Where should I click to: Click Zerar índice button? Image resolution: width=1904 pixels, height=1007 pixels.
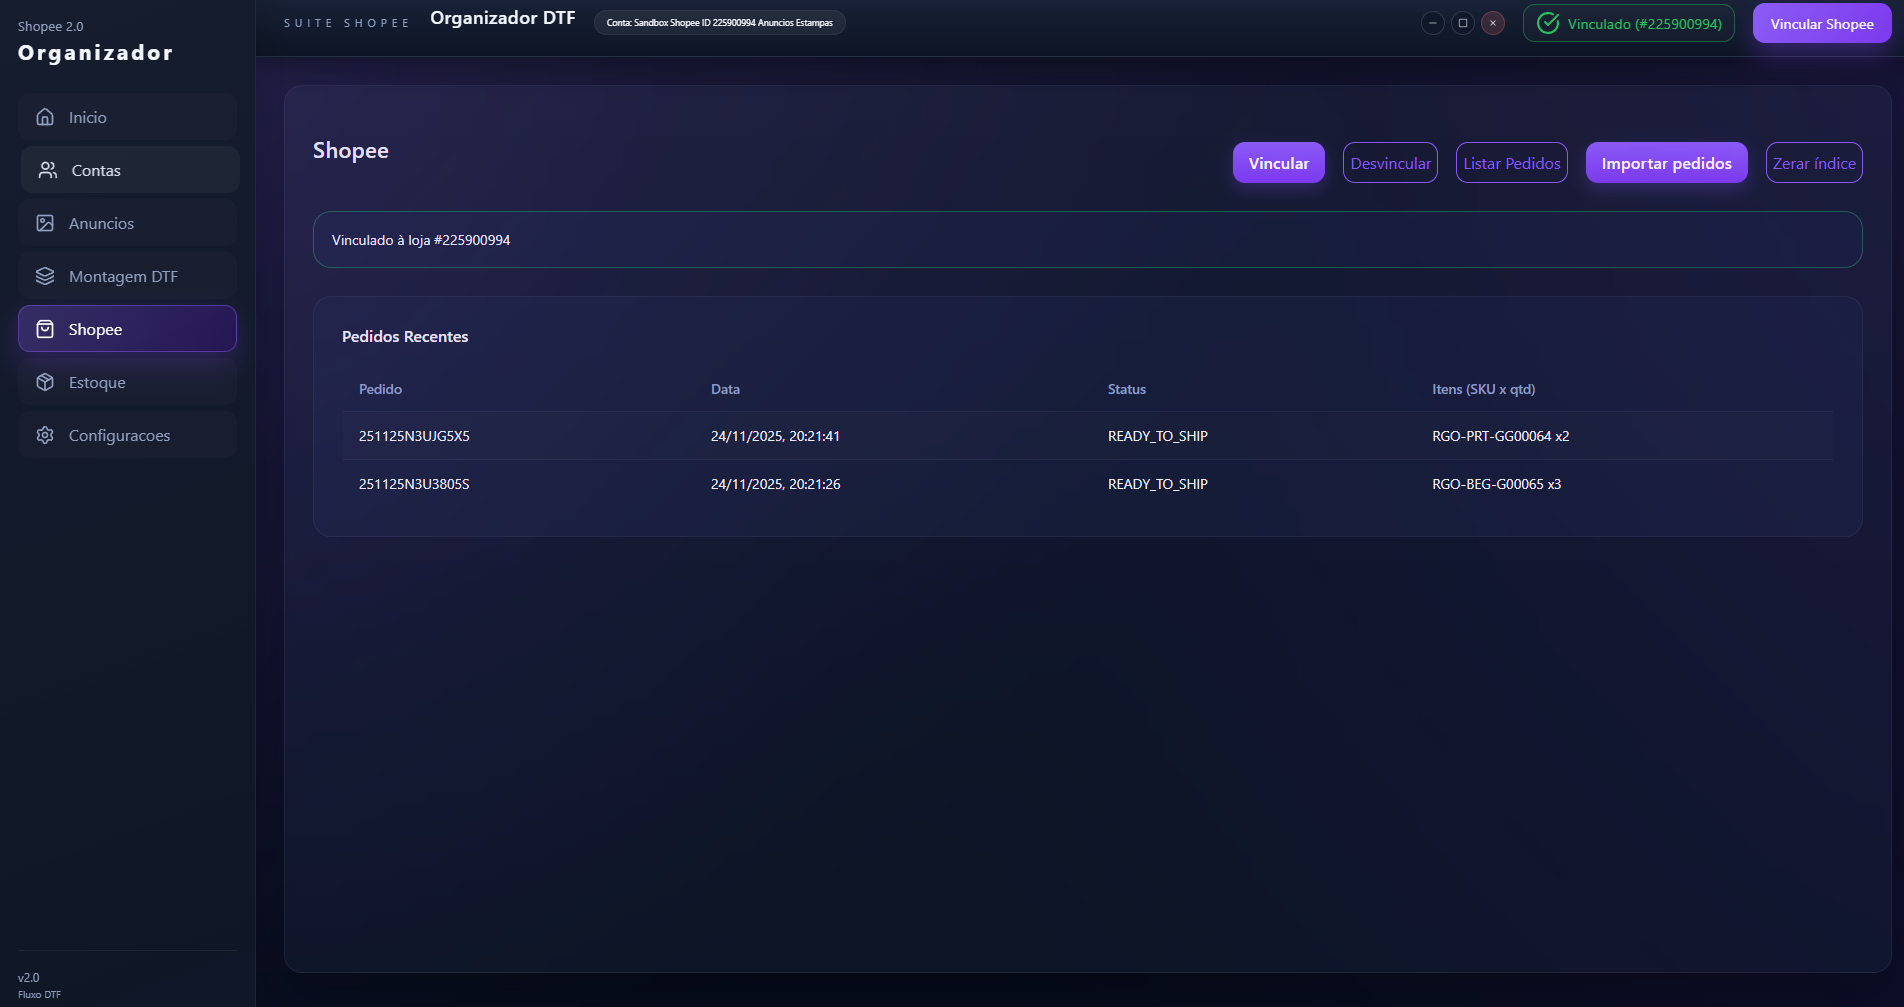click(1813, 163)
